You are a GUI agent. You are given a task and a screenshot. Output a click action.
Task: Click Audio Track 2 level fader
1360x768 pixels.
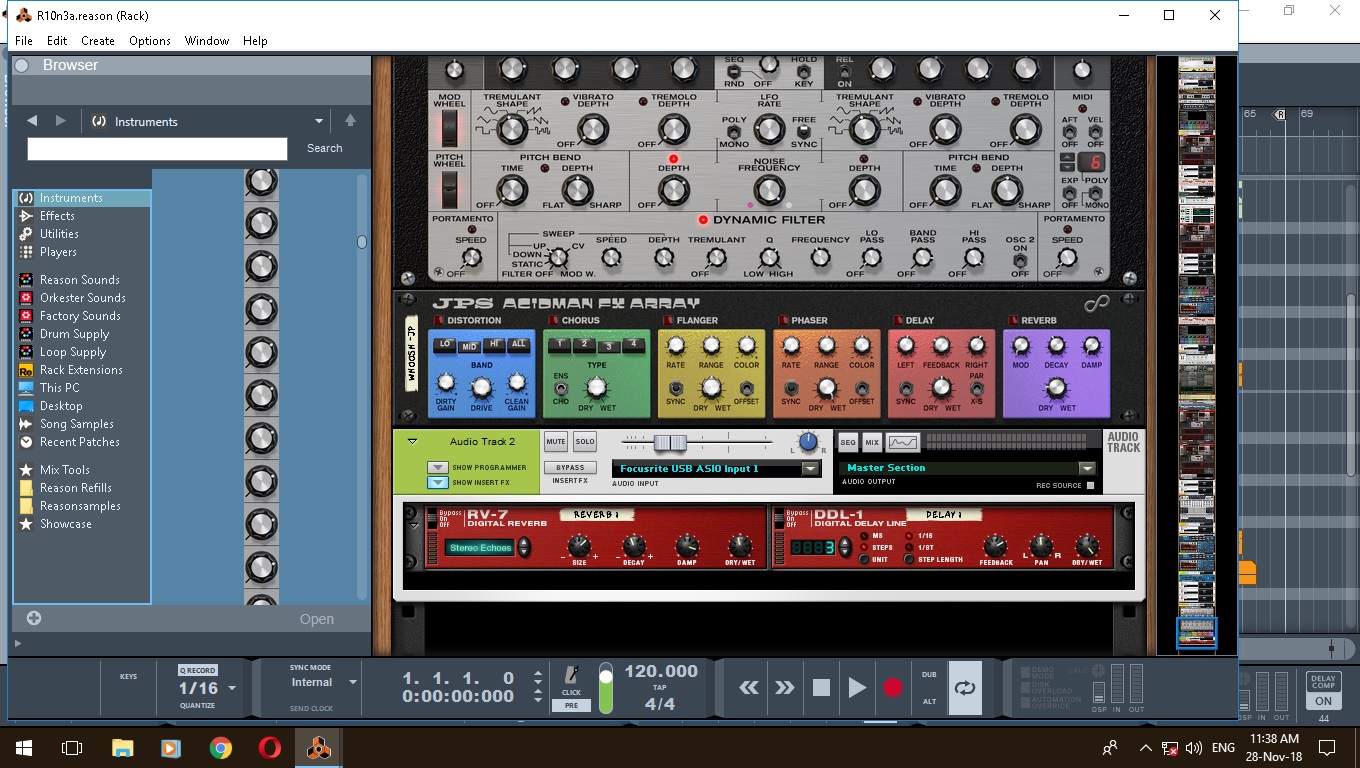(x=670, y=442)
